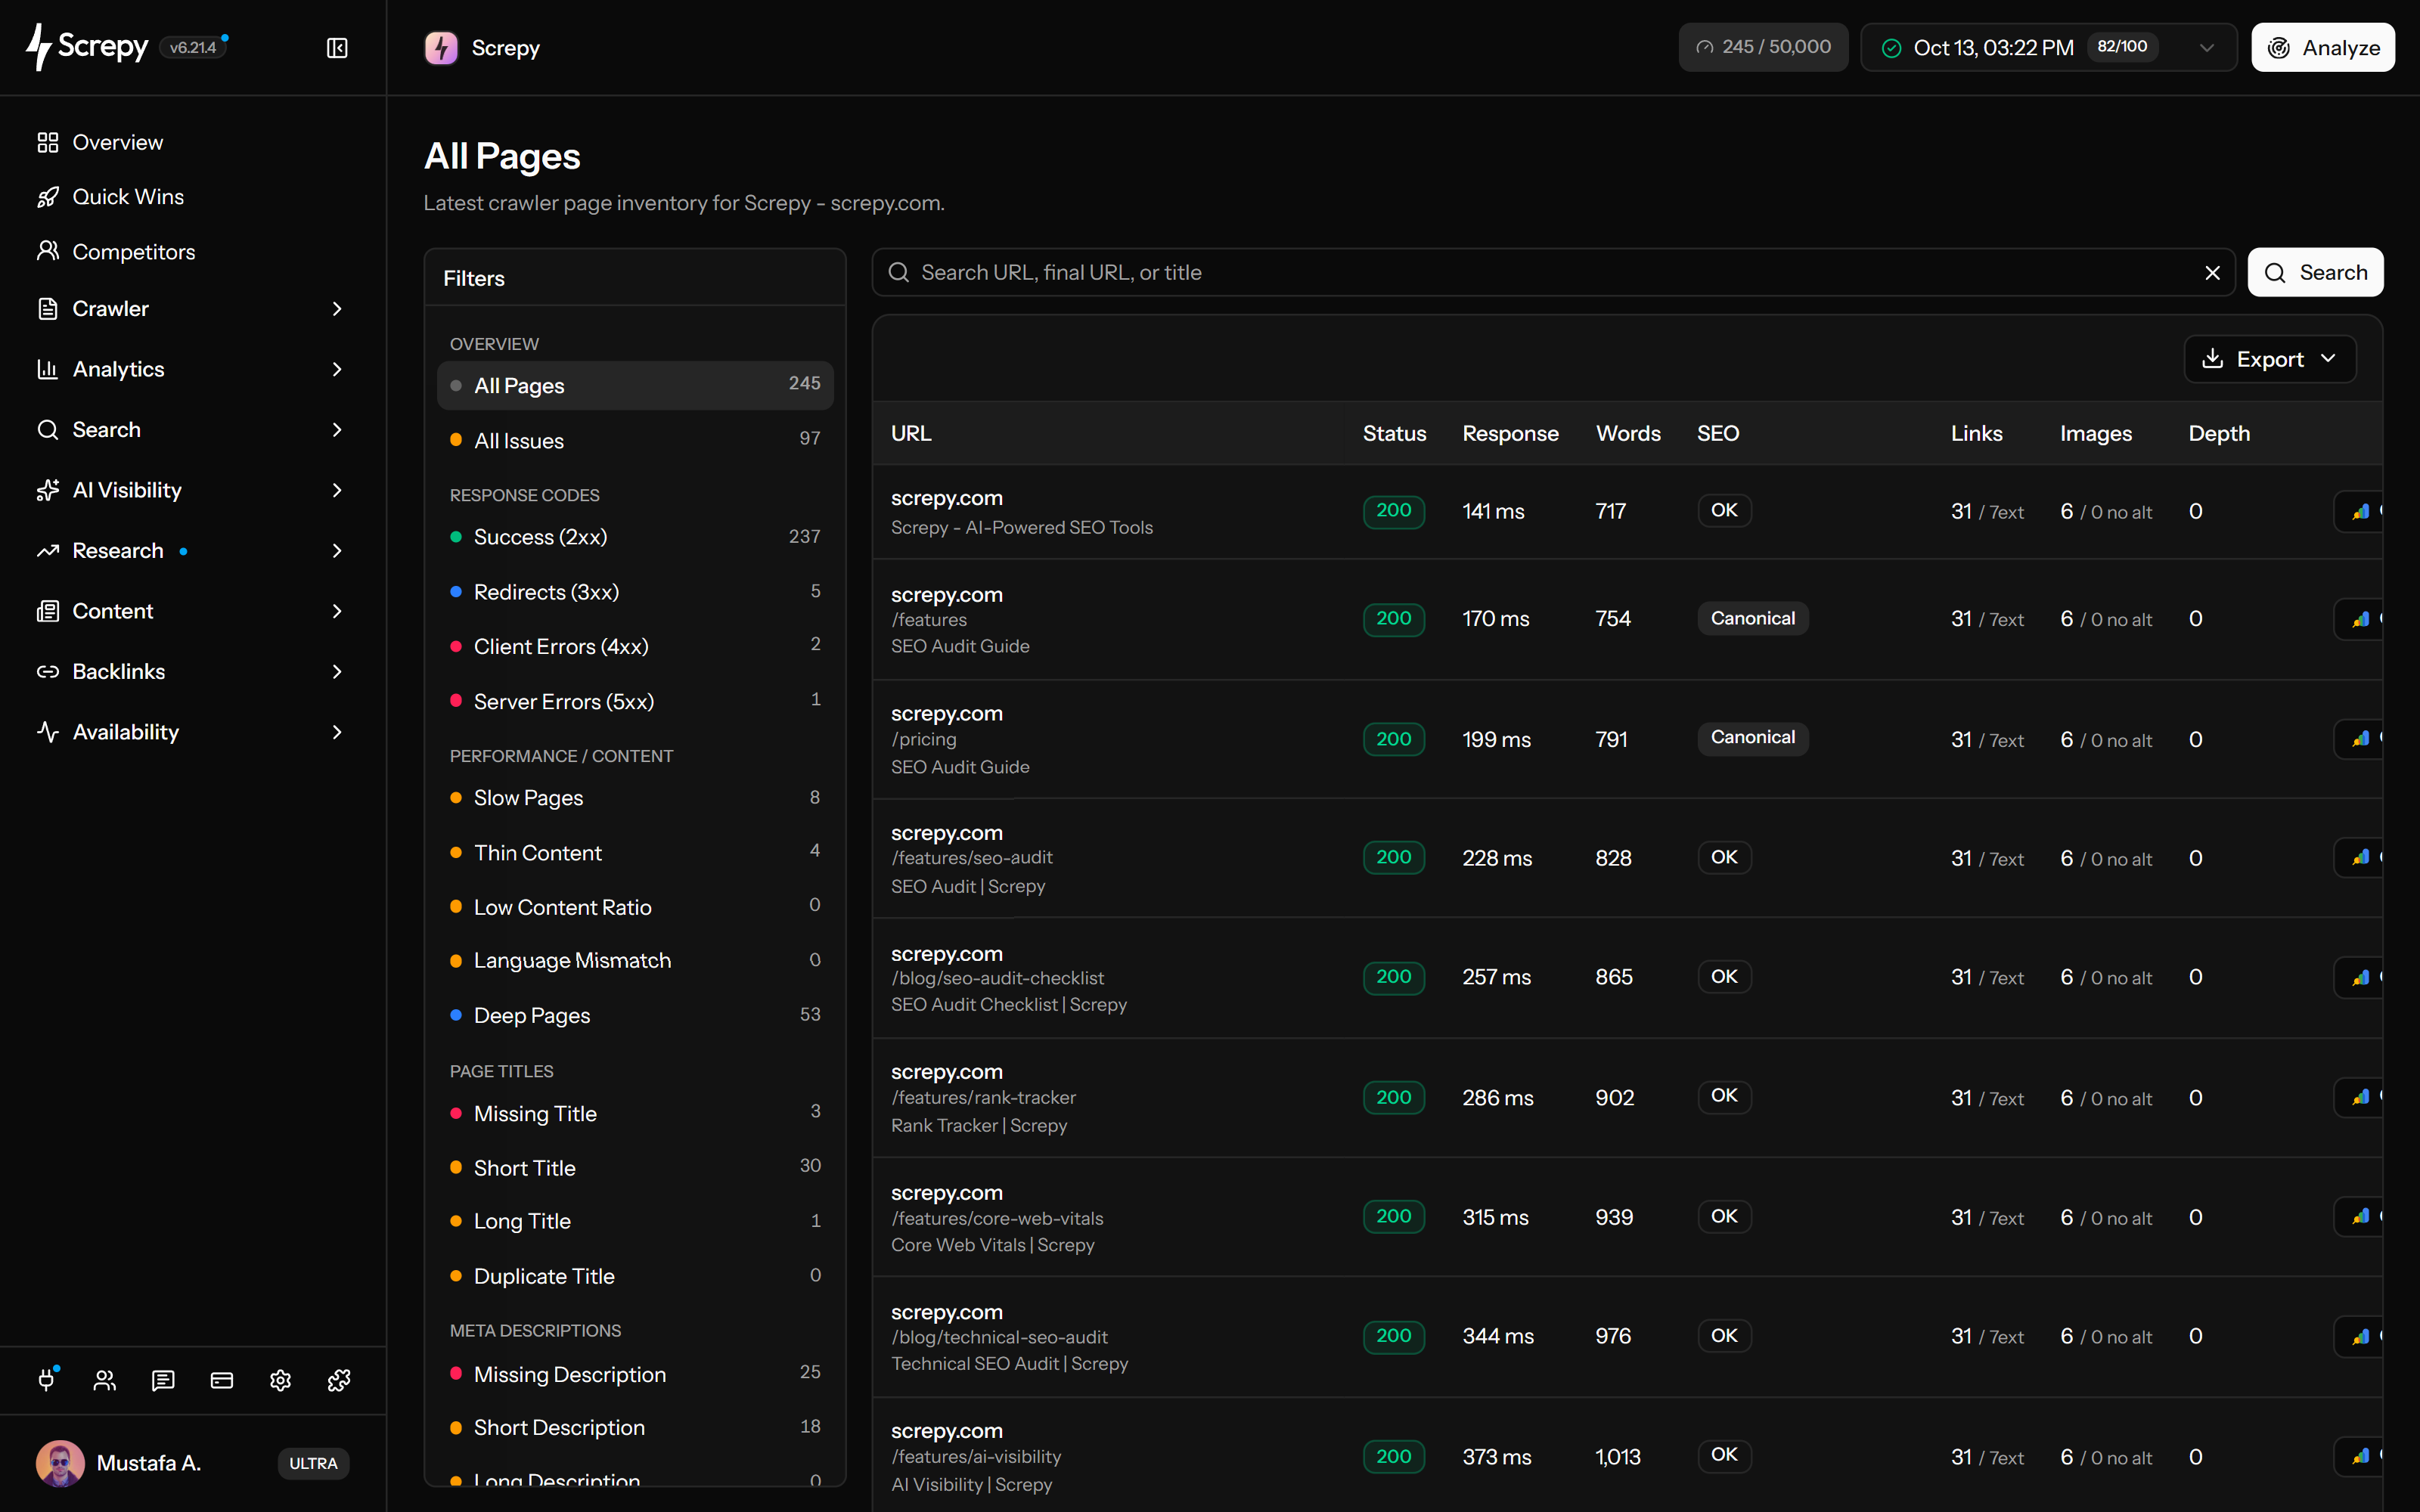Open the settings gear icon
The width and height of the screenshot is (2420, 1512).
[280, 1381]
